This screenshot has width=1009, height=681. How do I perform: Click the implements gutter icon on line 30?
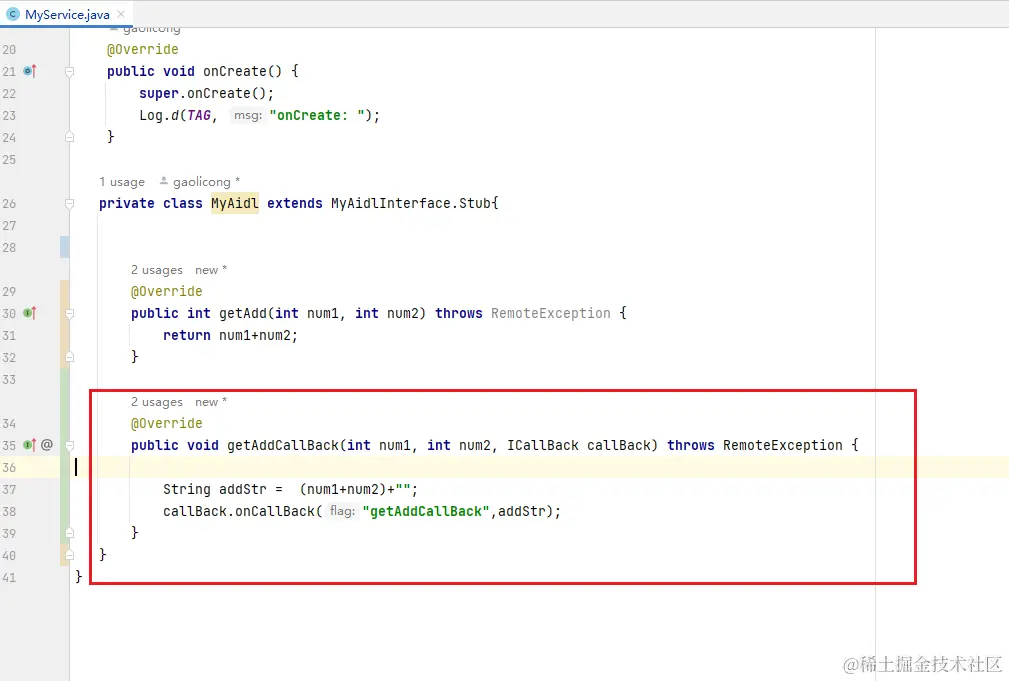(30, 313)
